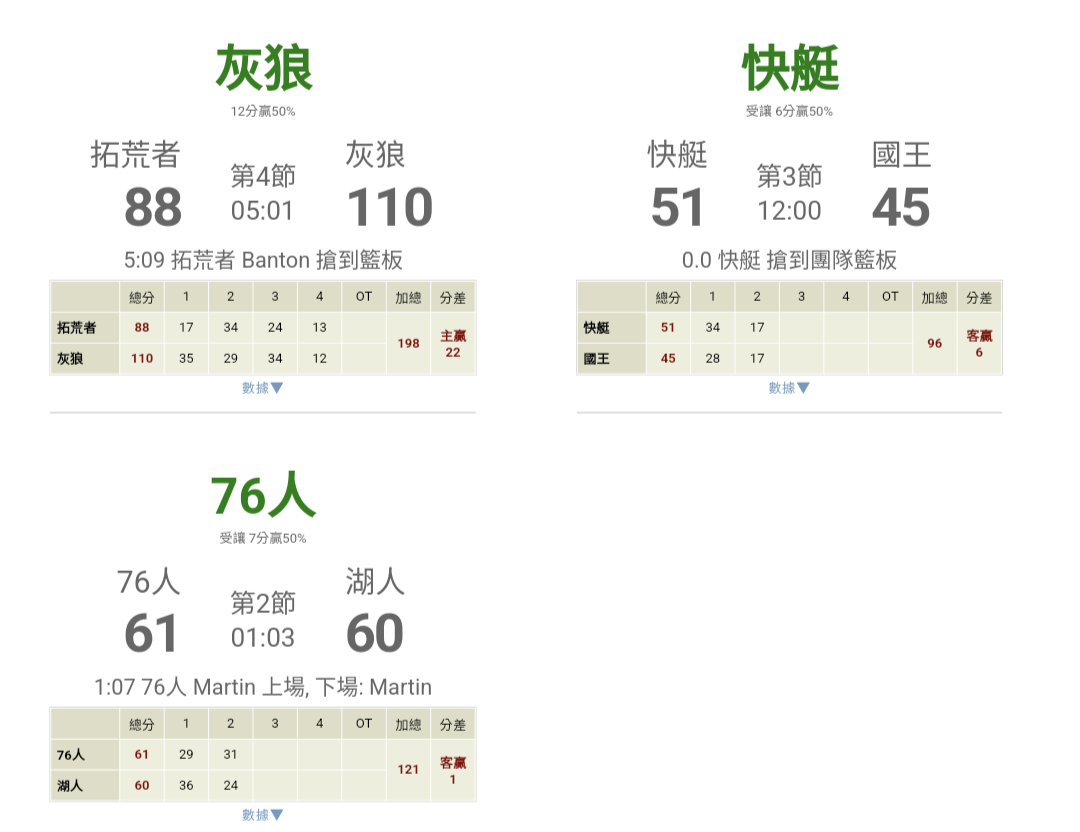The image size is (1080, 832).
Task: Click the 分差 header in 灰狼 game table
Action: tap(453, 298)
